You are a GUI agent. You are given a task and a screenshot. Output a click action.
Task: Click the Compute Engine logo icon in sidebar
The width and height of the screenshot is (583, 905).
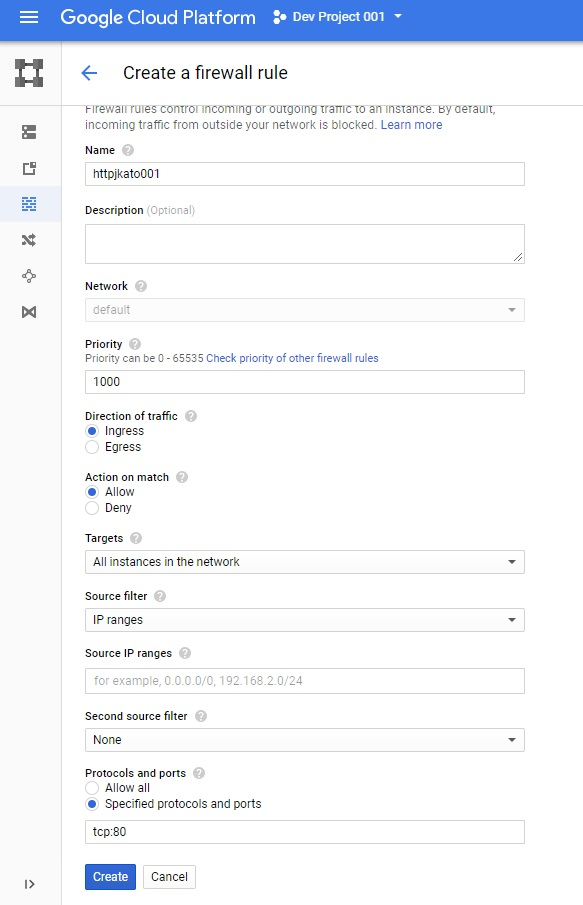click(30, 72)
